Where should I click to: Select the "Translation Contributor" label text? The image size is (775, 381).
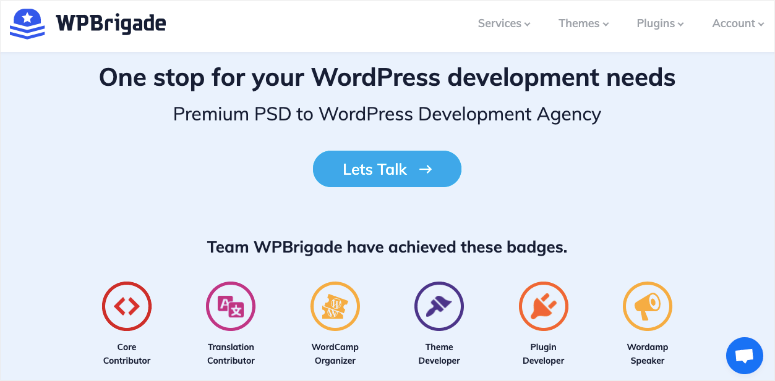point(231,354)
